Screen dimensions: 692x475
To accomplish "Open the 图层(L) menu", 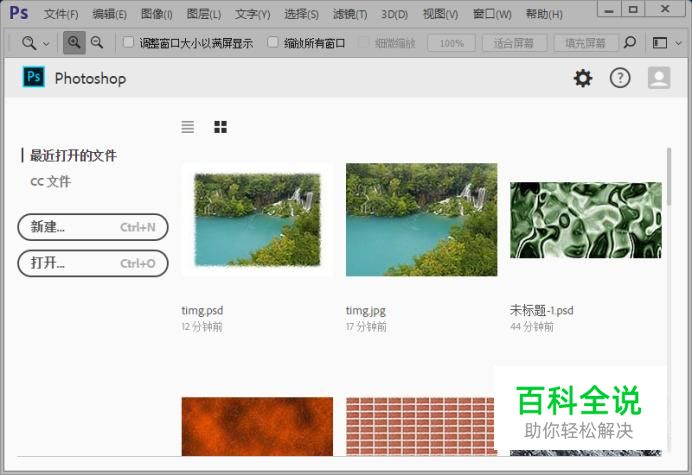I will coord(203,14).
